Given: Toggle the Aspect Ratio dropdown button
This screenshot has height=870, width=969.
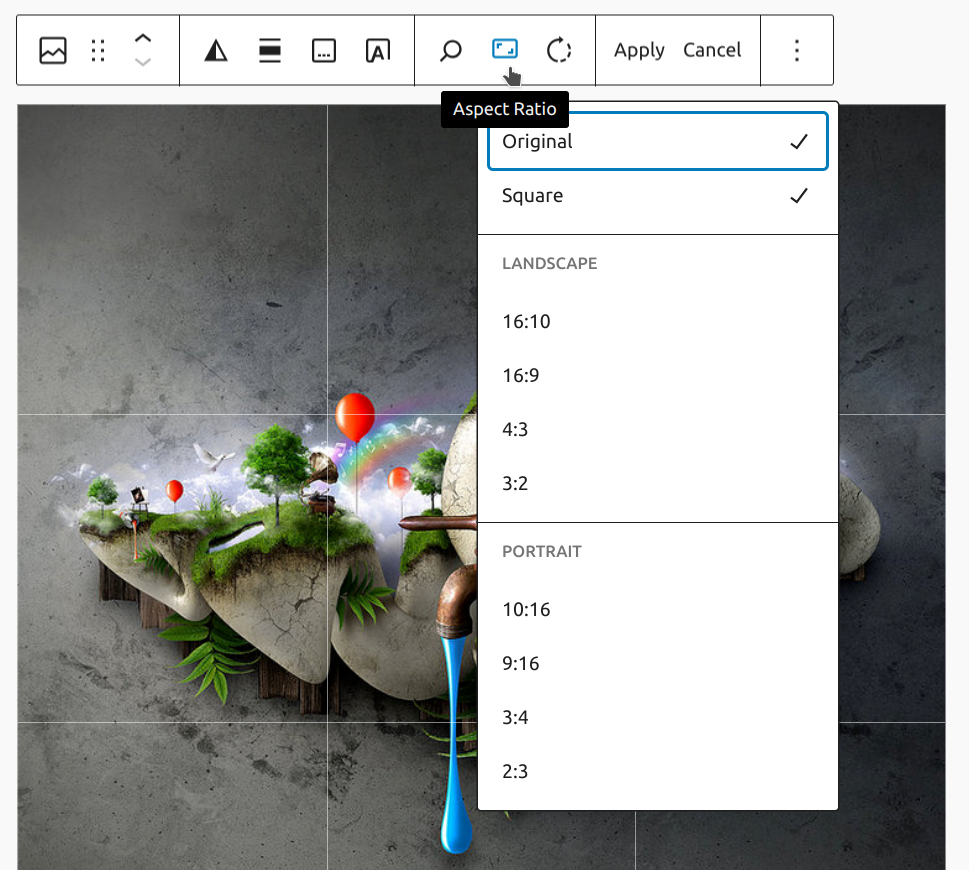Looking at the screenshot, I should coord(505,50).
